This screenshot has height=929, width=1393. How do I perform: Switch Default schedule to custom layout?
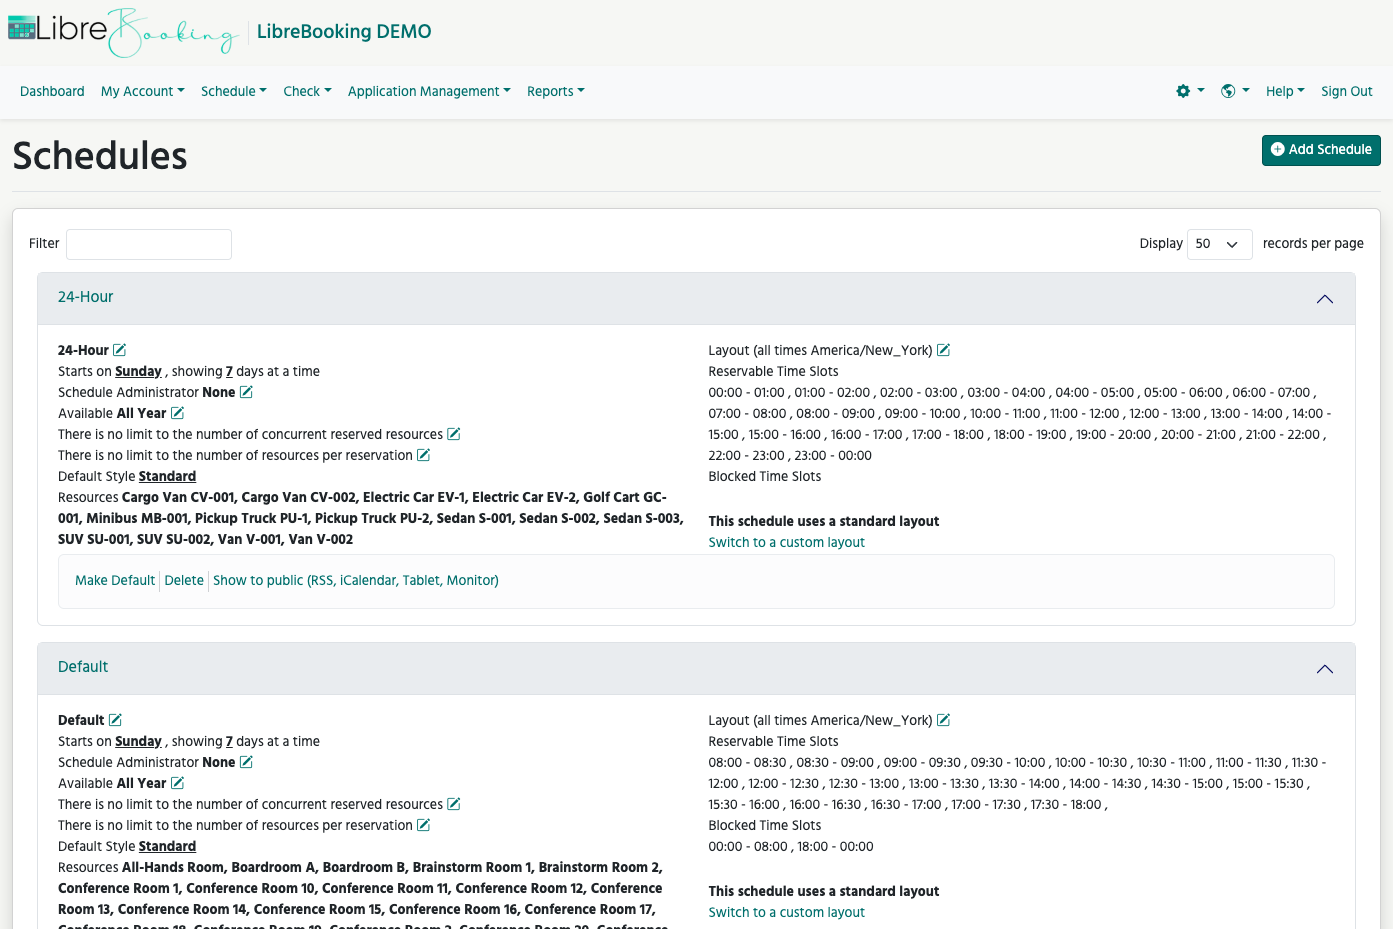click(x=786, y=912)
